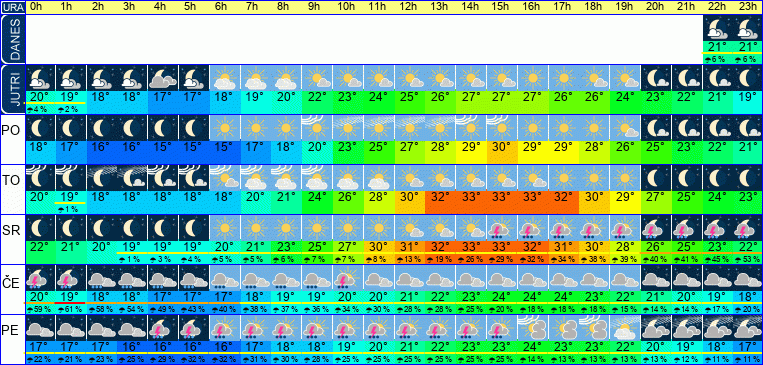
Task: Click the 12h column header
Action: (408, 7)
